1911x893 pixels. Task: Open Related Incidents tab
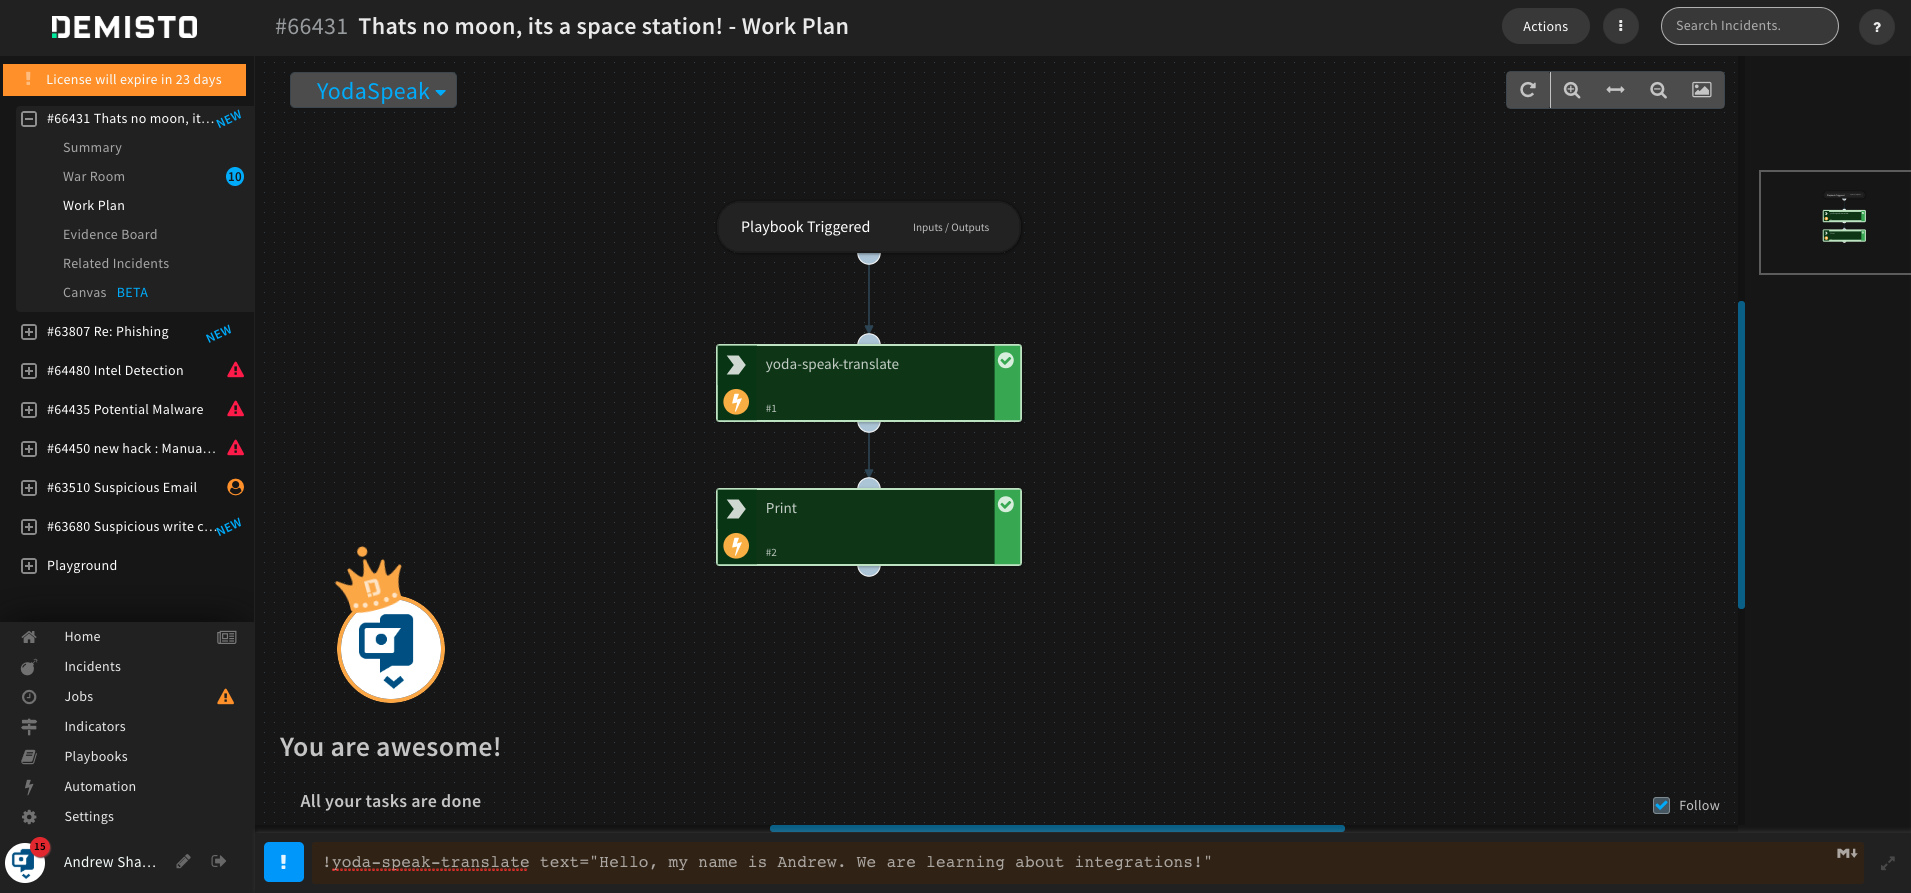pyautogui.click(x=116, y=263)
